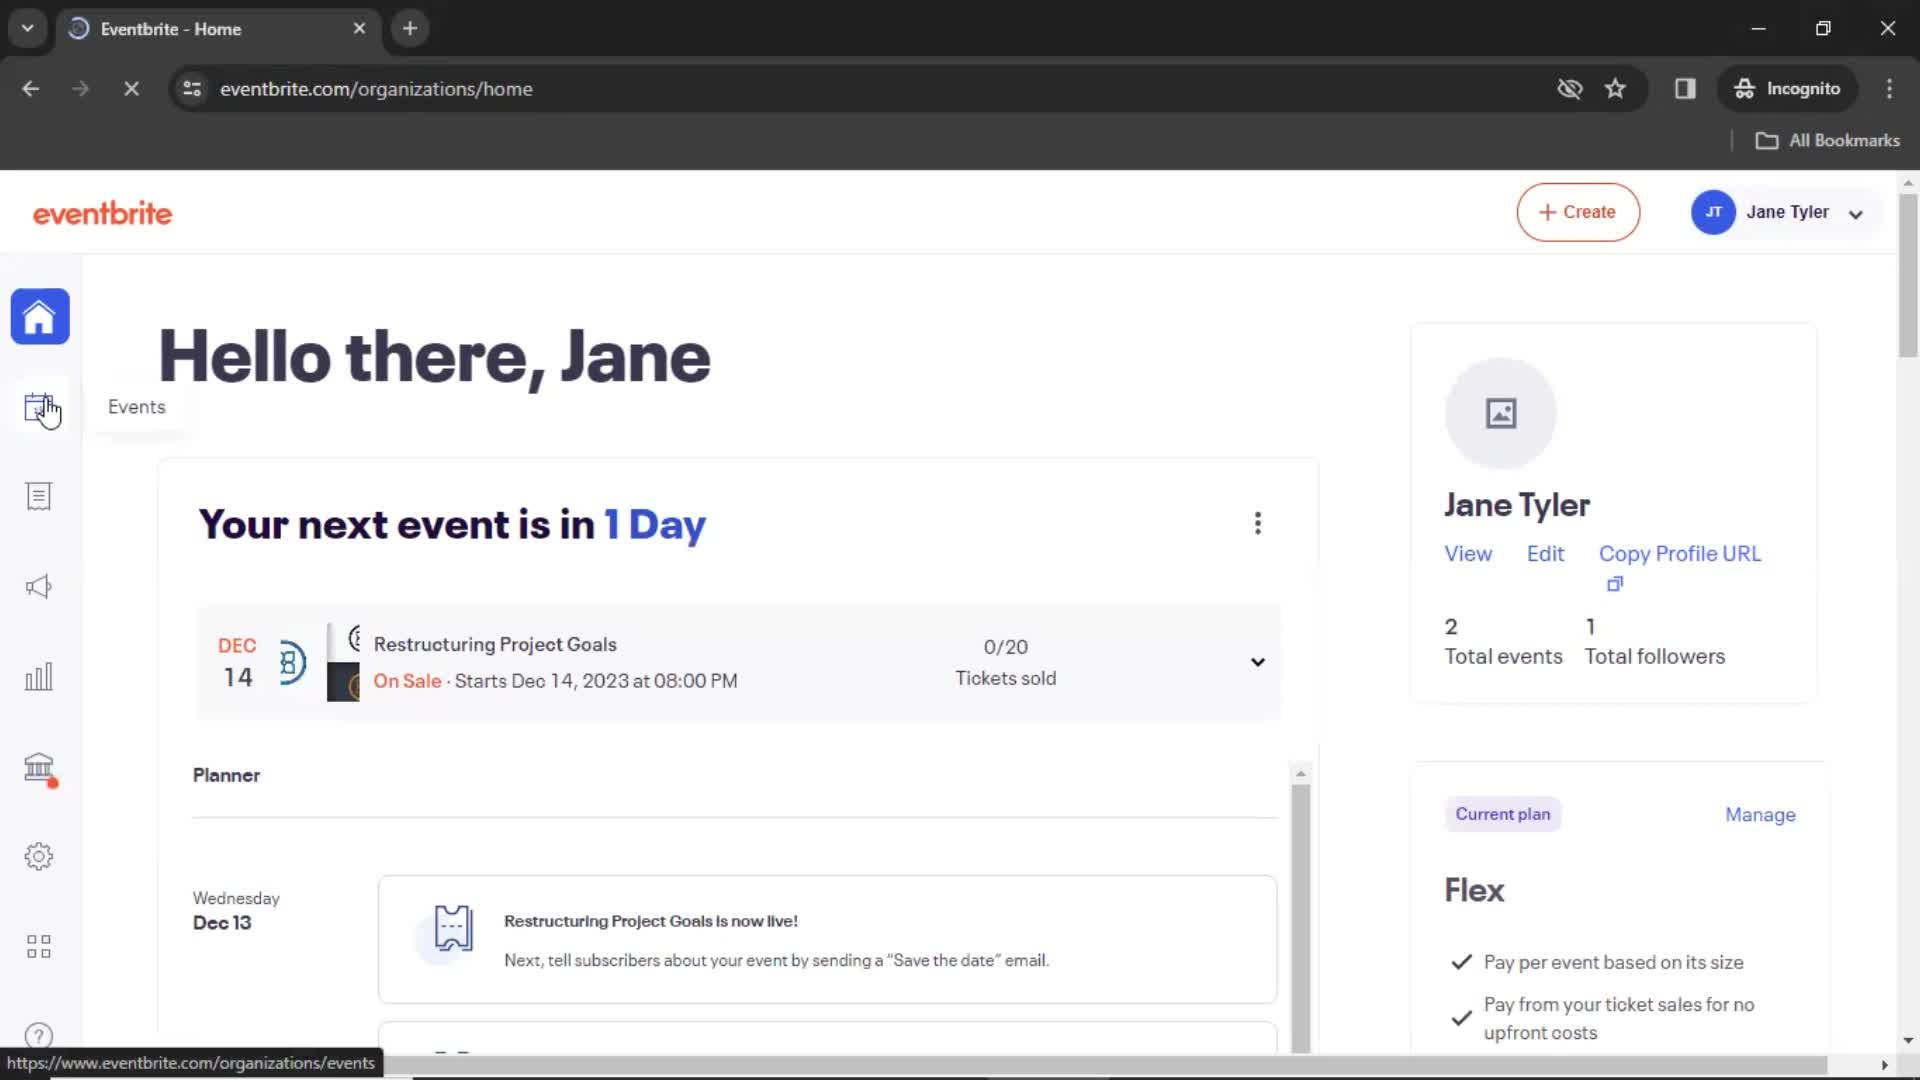This screenshot has height=1080, width=1920.
Task: Select the Eventbrite - Home tab
Action: point(218,29)
